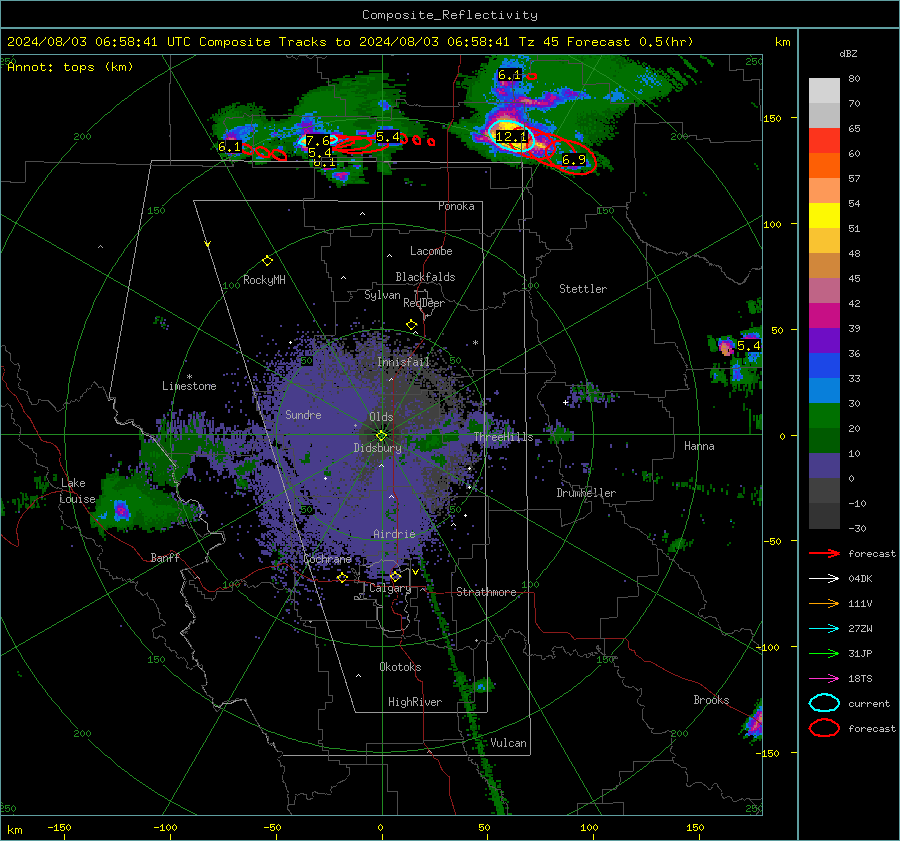The height and width of the screenshot is (841, 900).
Task: Click the cyan current-storm ellipse around 12.1
Action: pyautogui.click(x=511, y=136)
